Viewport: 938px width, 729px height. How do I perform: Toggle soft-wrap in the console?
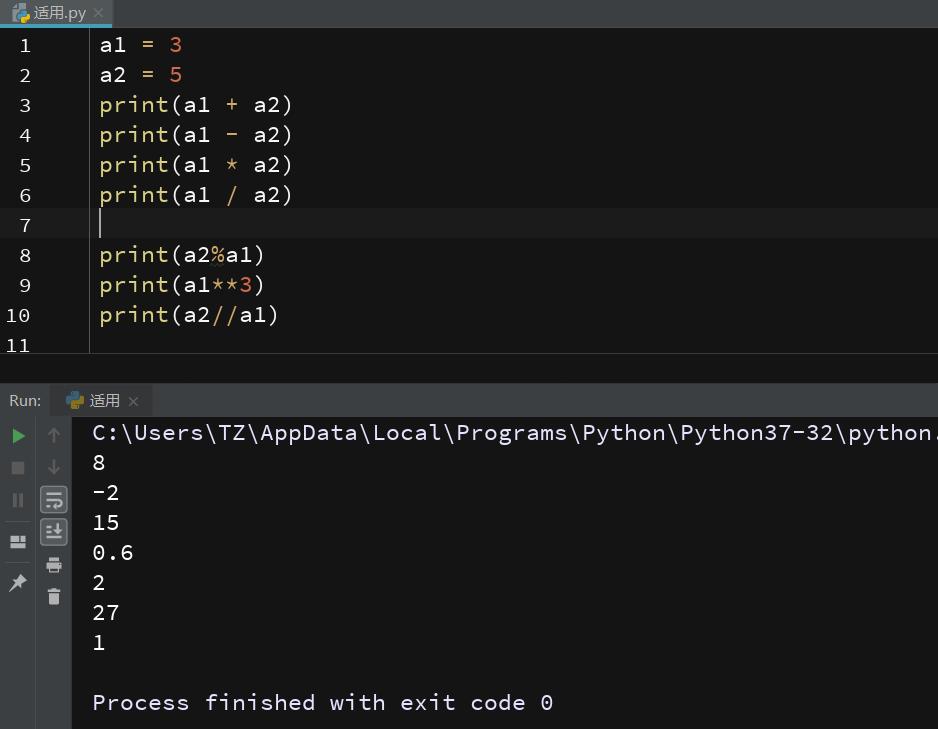(53, 500)
